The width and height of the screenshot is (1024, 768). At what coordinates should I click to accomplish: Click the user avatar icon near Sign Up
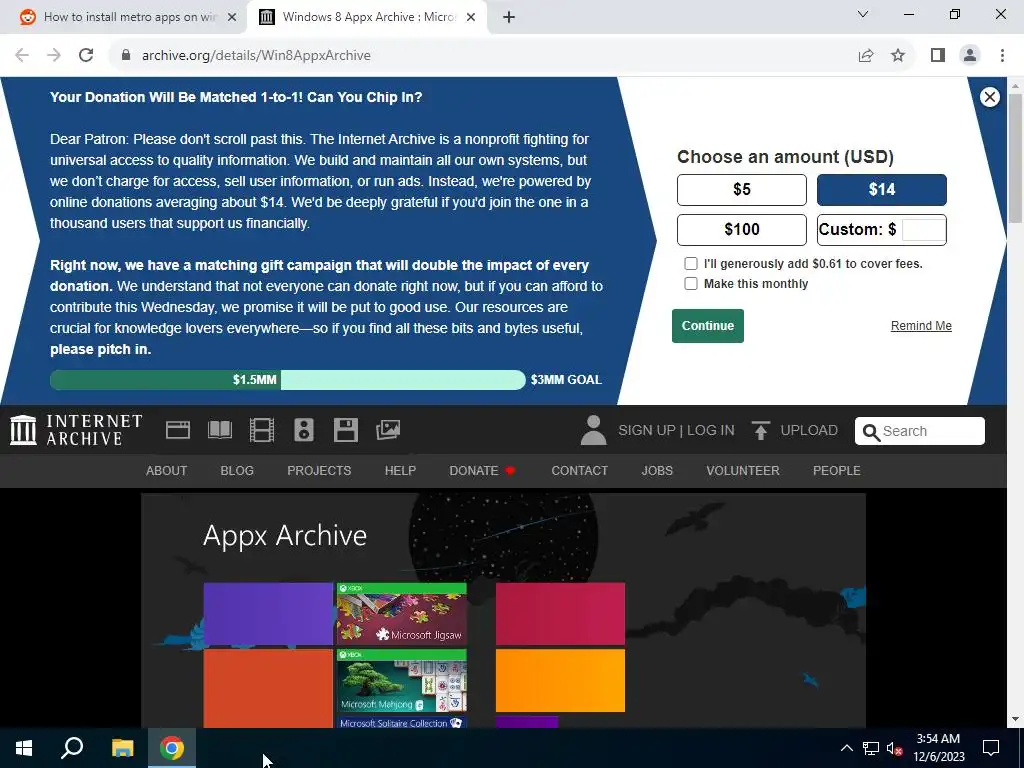(594, 430)
